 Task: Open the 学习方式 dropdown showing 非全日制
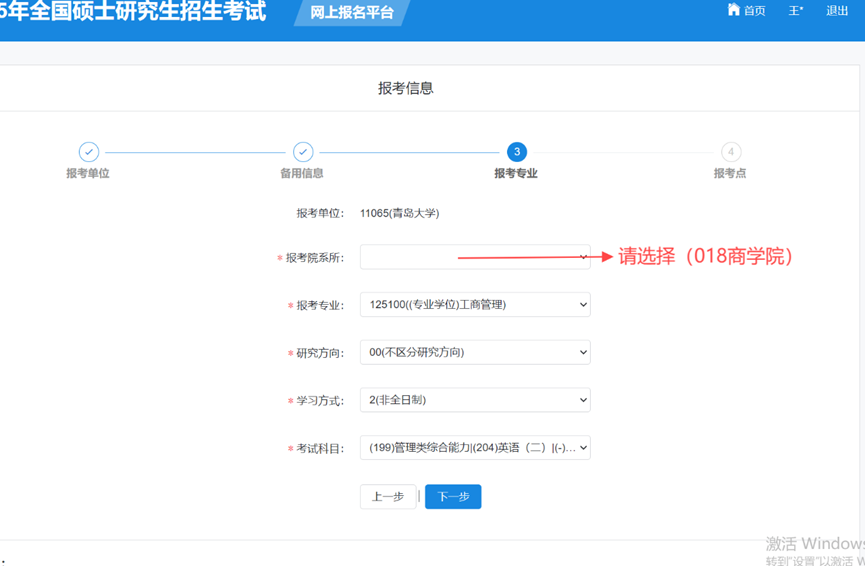point(475,400)
